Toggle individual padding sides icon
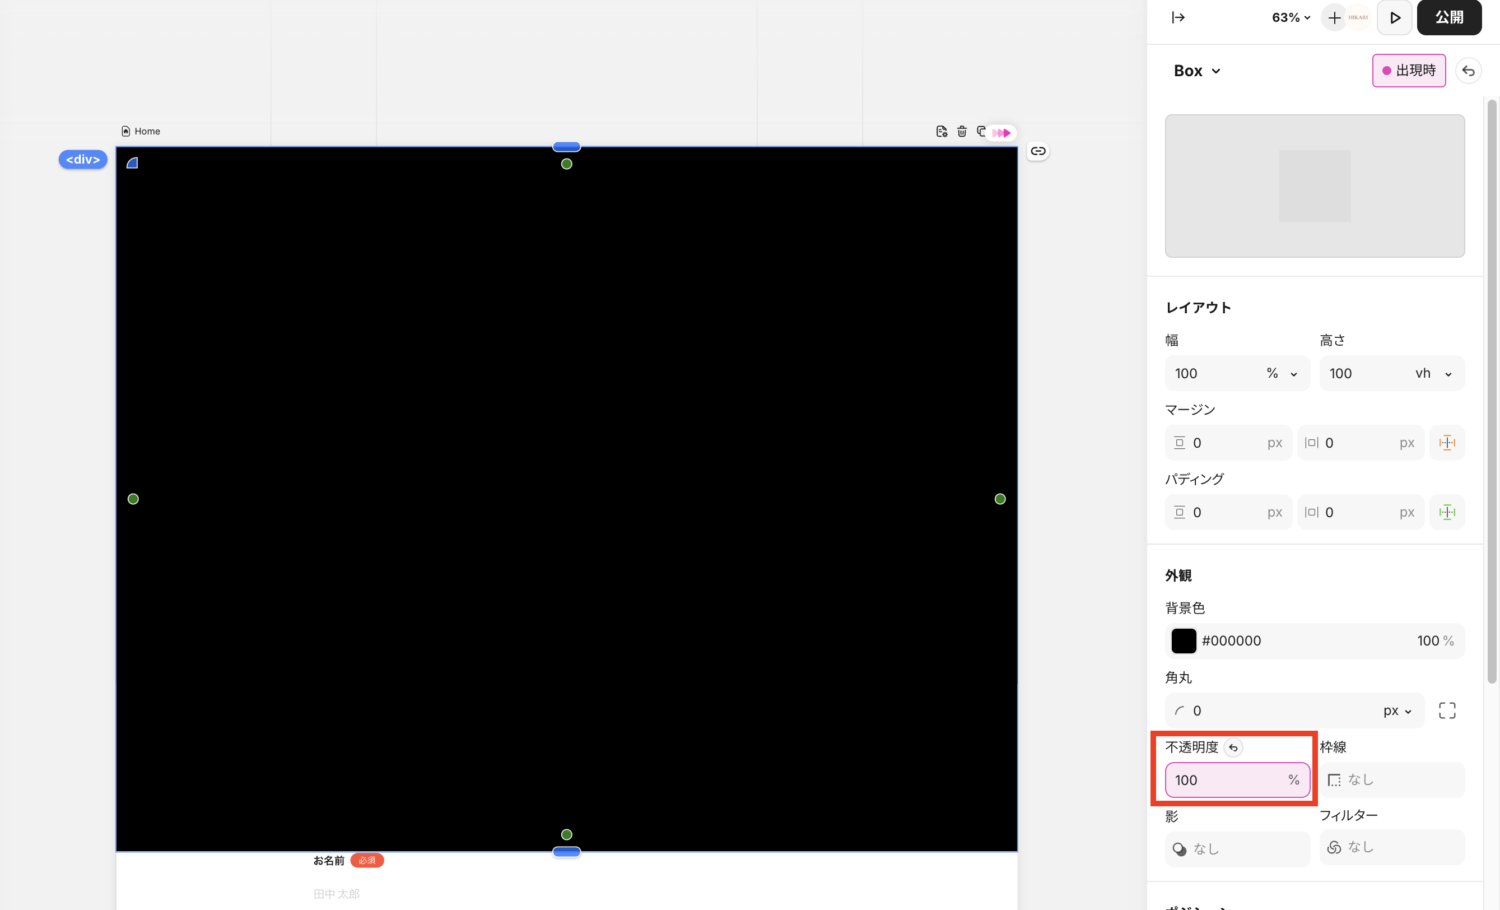 click(x=1446, y=512)
